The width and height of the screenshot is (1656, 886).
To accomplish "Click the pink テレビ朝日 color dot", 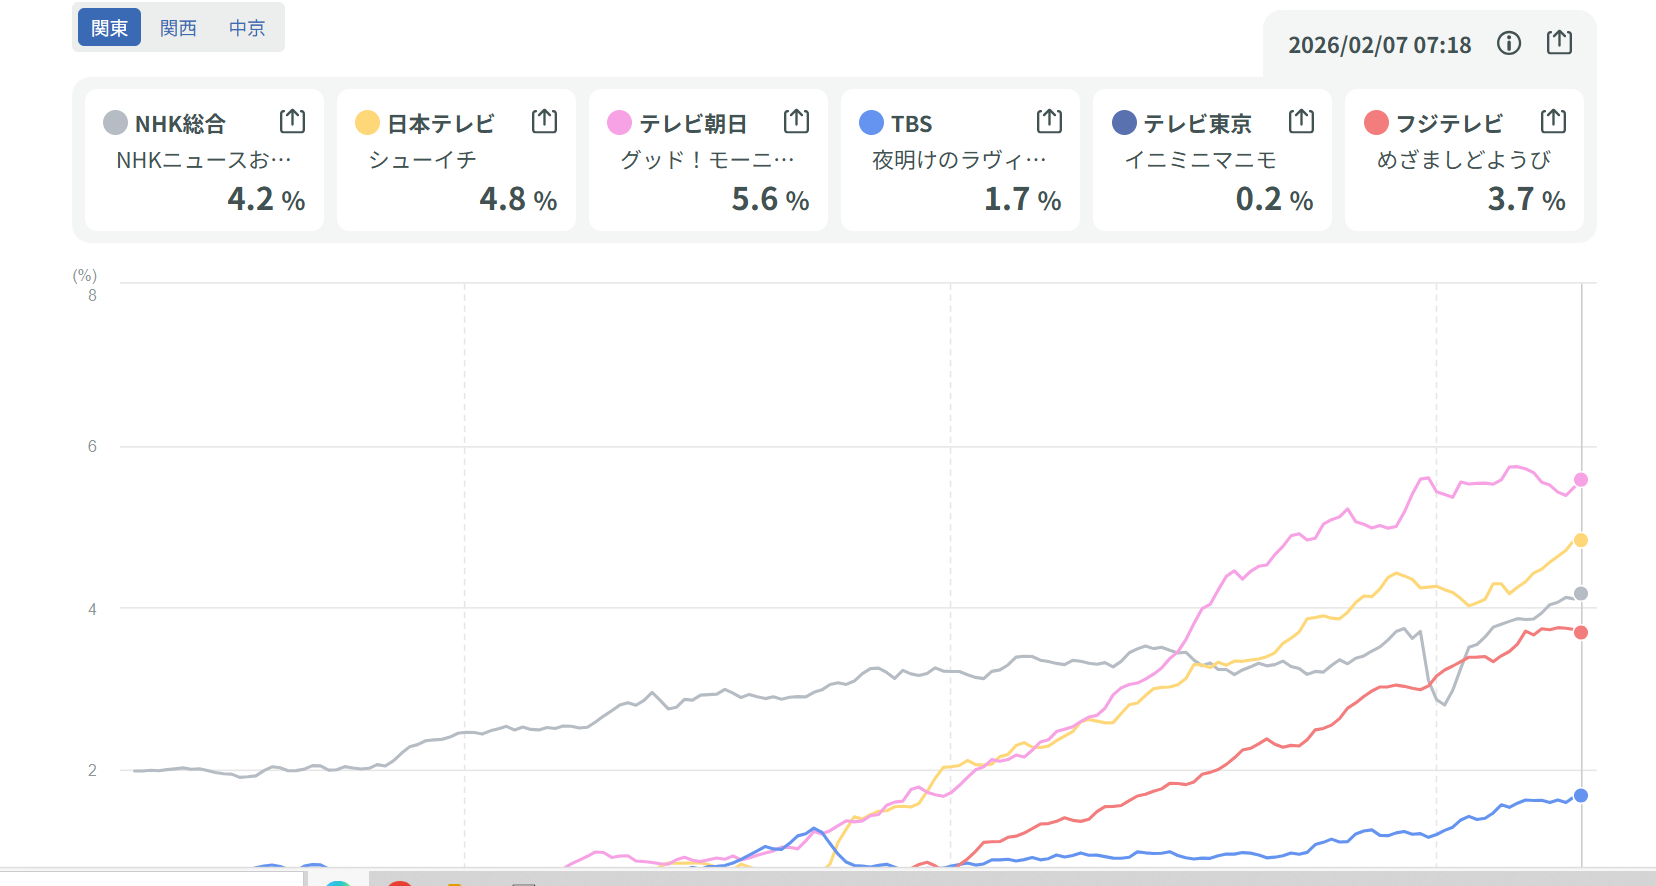I will tap(619, 123).
